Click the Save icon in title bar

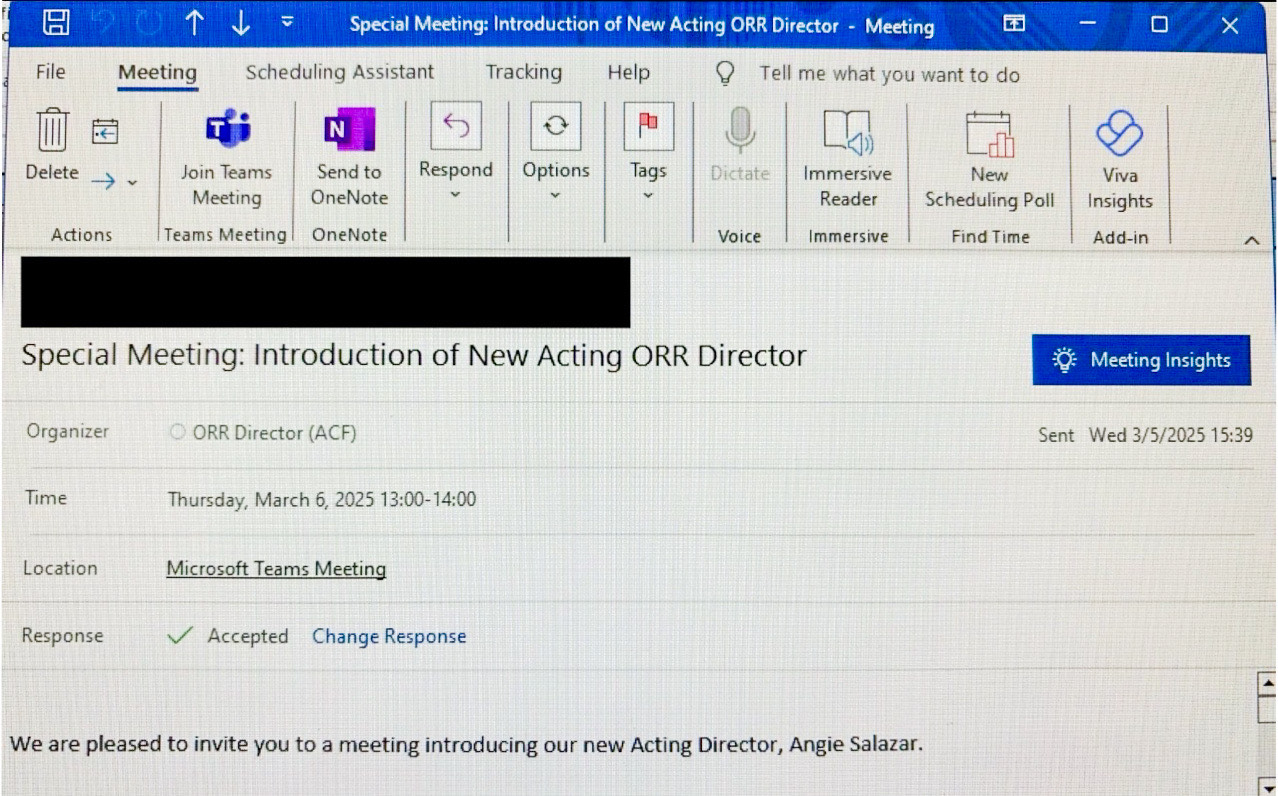click(57, 24)
